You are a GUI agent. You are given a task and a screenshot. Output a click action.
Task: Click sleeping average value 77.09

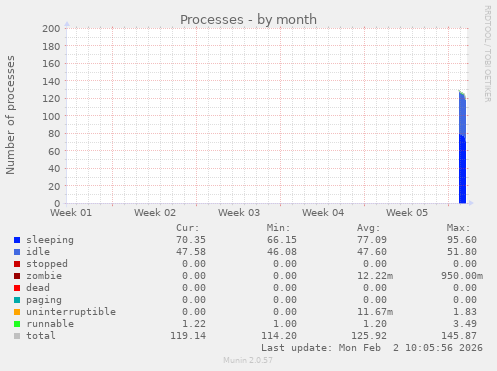coord(372,240)
